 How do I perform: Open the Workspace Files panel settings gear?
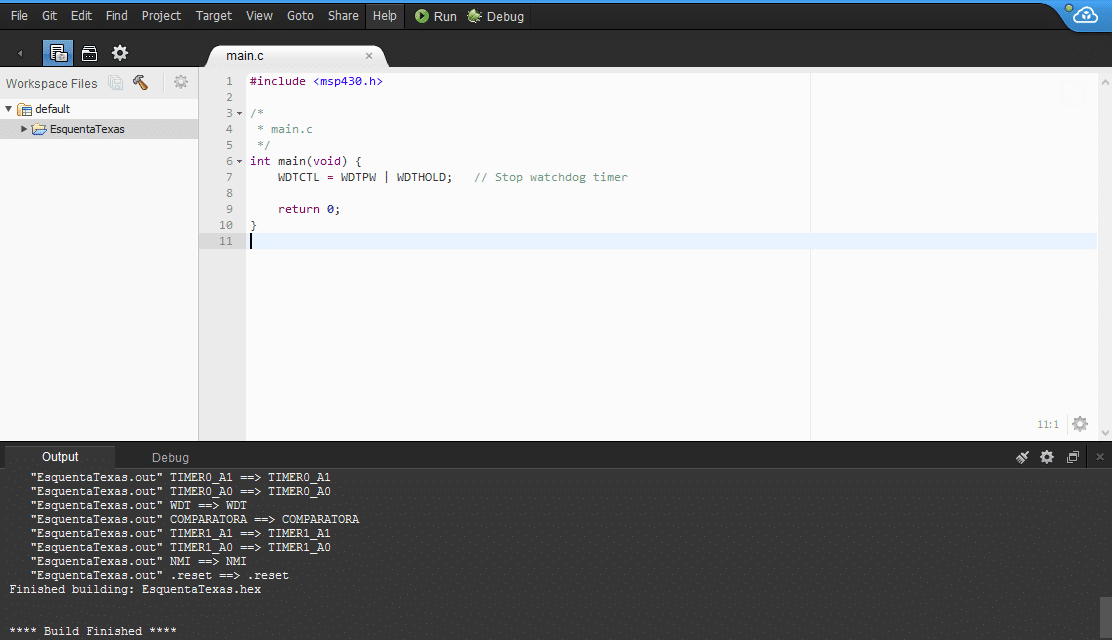click(x=181, y=83)
